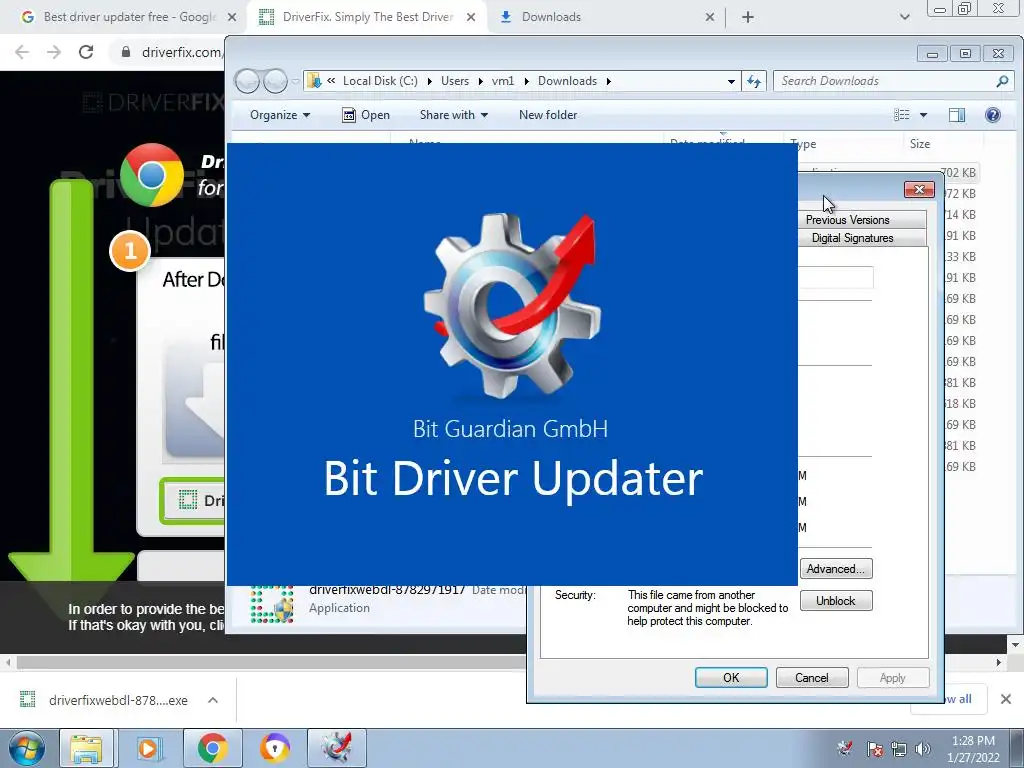
Task: Close the DriverFix tab in Chrome
Action: (x=471, y=17)
